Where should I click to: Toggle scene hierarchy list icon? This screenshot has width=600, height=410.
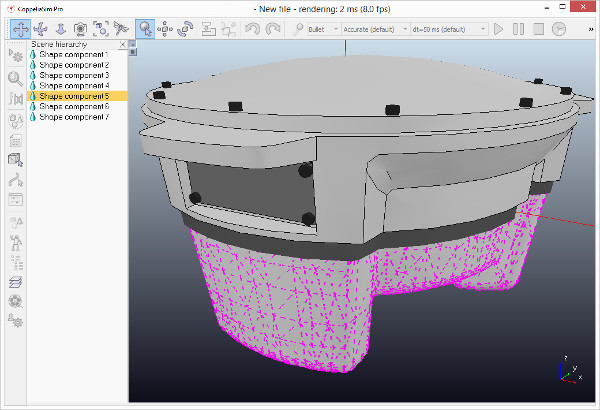16,263
